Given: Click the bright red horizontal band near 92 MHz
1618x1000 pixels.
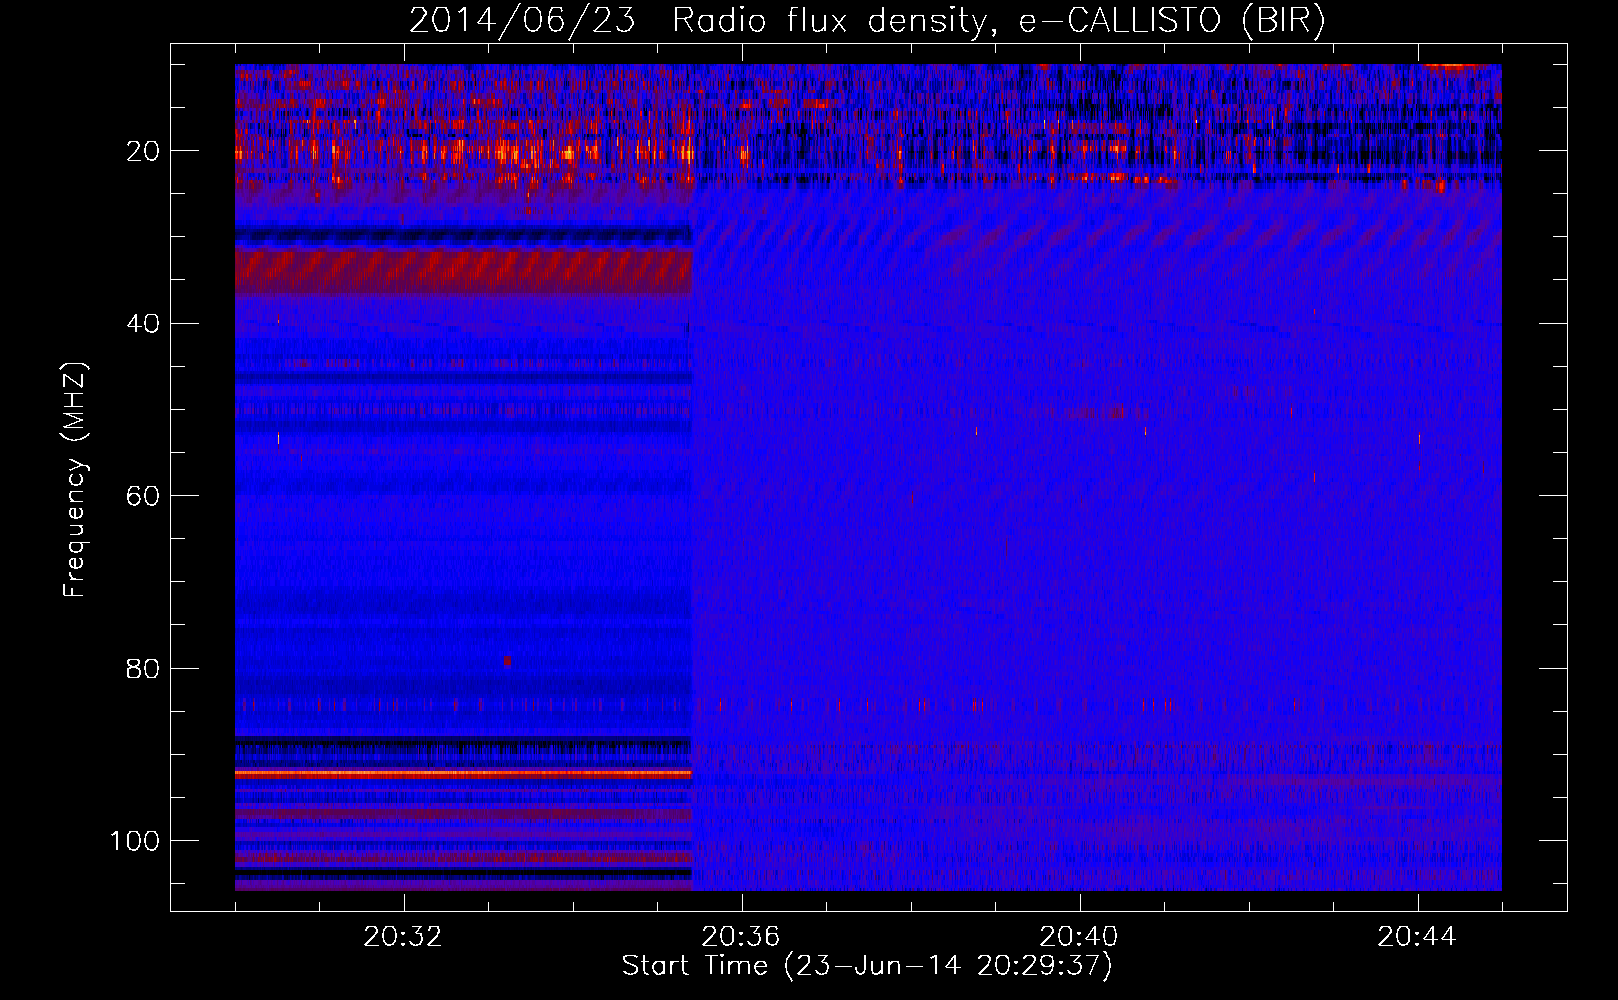Looking at the screenshot, I should click(x=463, y=774).
